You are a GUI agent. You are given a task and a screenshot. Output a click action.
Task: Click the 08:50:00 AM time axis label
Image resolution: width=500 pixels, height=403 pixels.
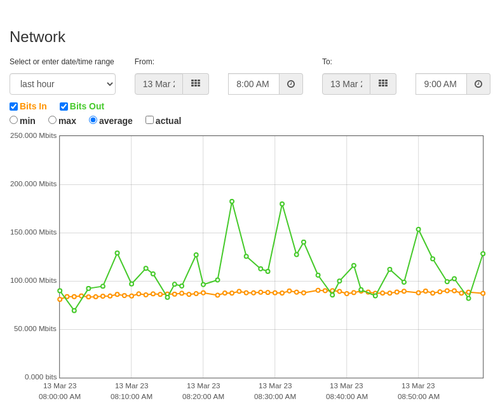click(x=418, y=397)
